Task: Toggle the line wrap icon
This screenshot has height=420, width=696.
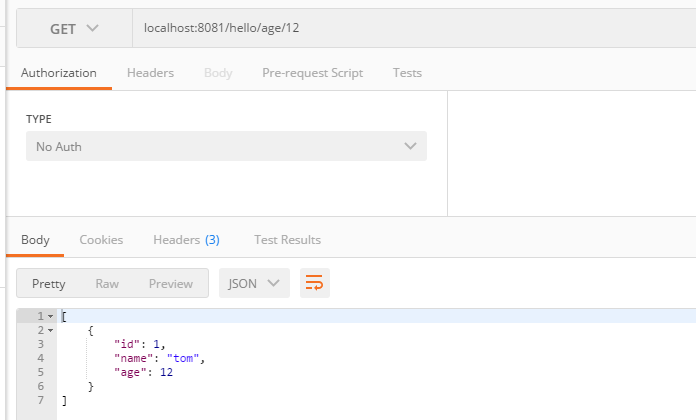Action: pos(315,283)
